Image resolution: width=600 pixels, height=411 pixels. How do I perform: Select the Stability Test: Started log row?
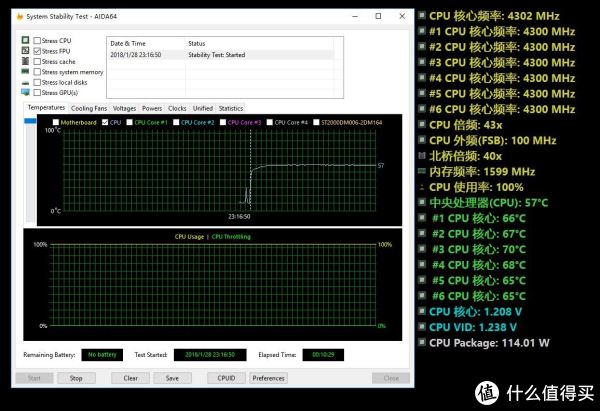coord(222,55)
